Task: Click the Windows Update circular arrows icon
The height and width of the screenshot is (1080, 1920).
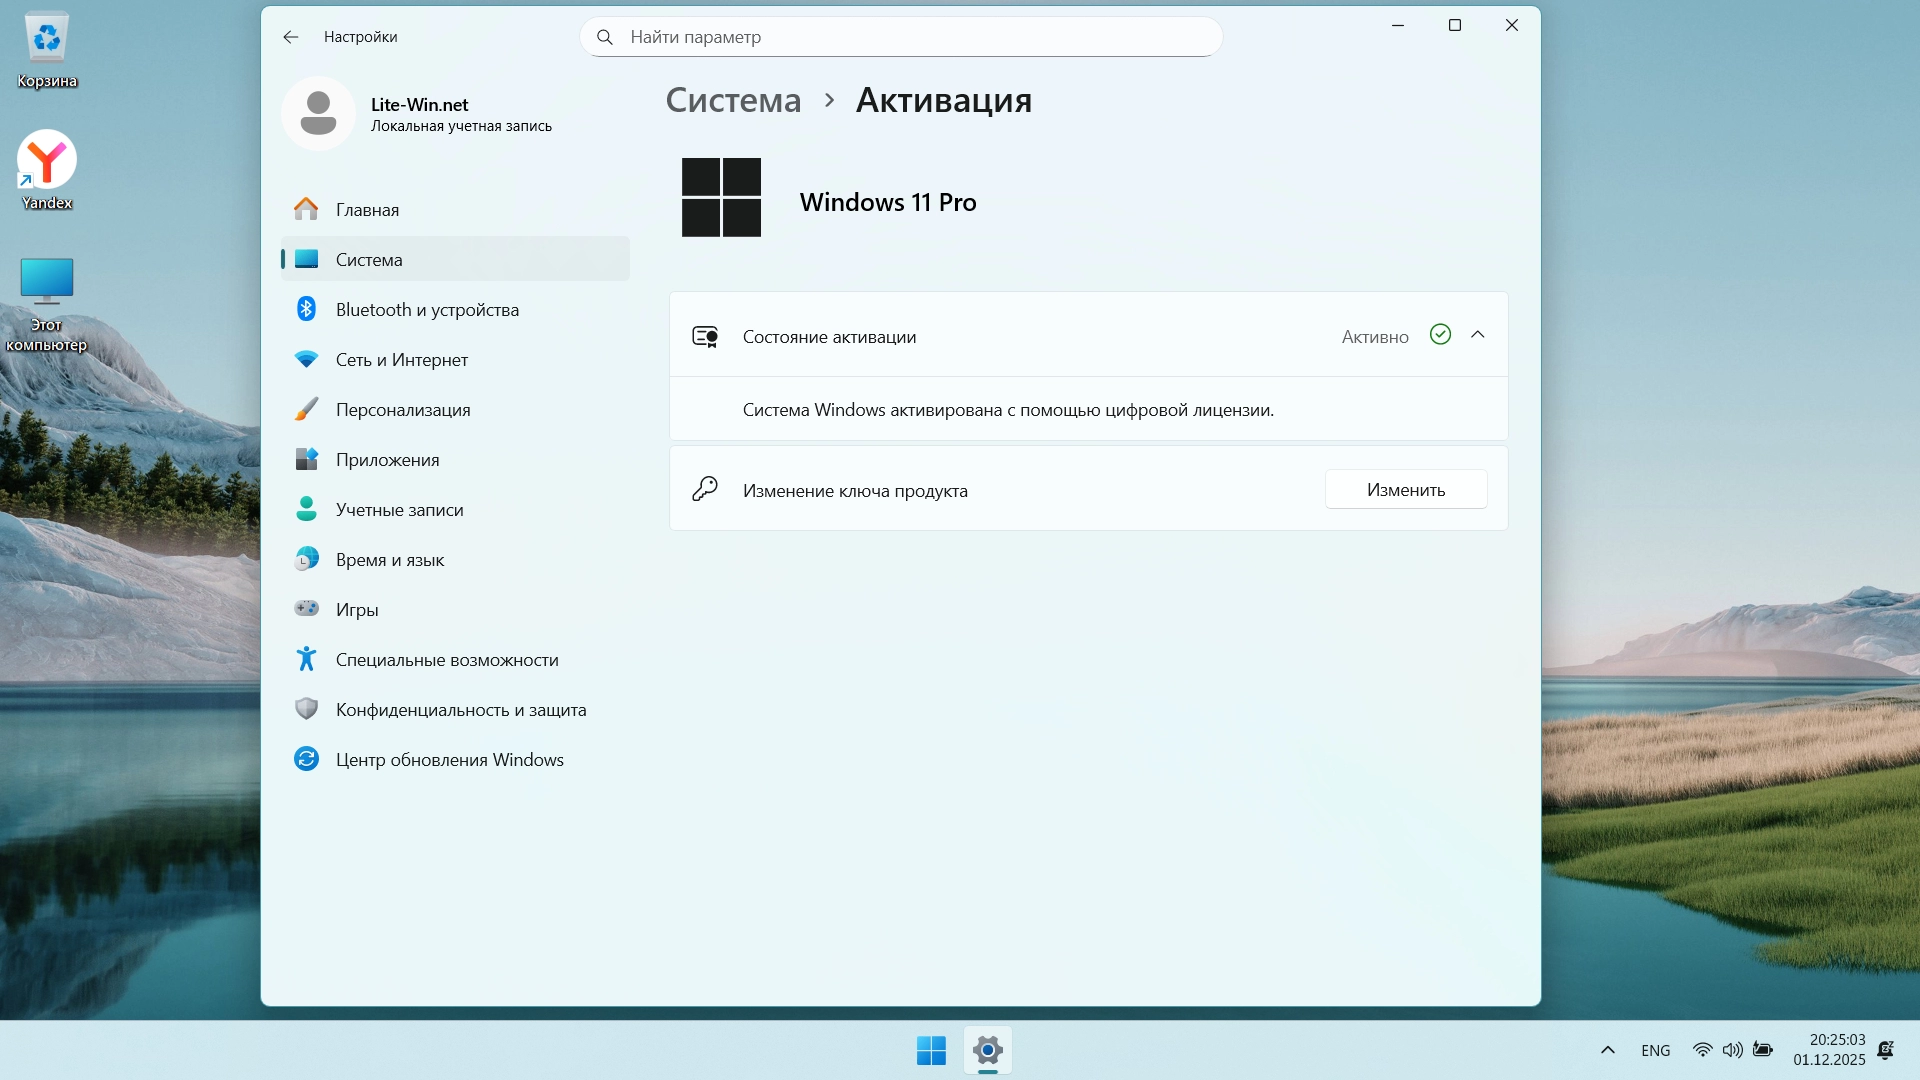Action: pyautogui.click(x=306, y=759)
